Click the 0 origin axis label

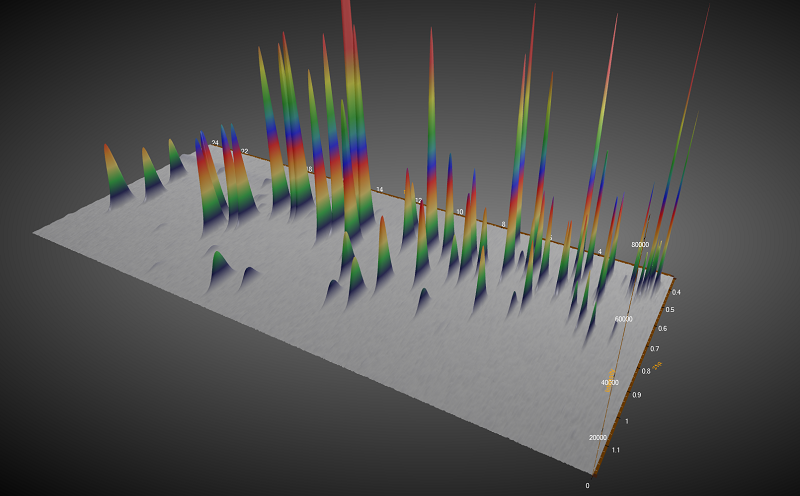[x=587, y=485]
